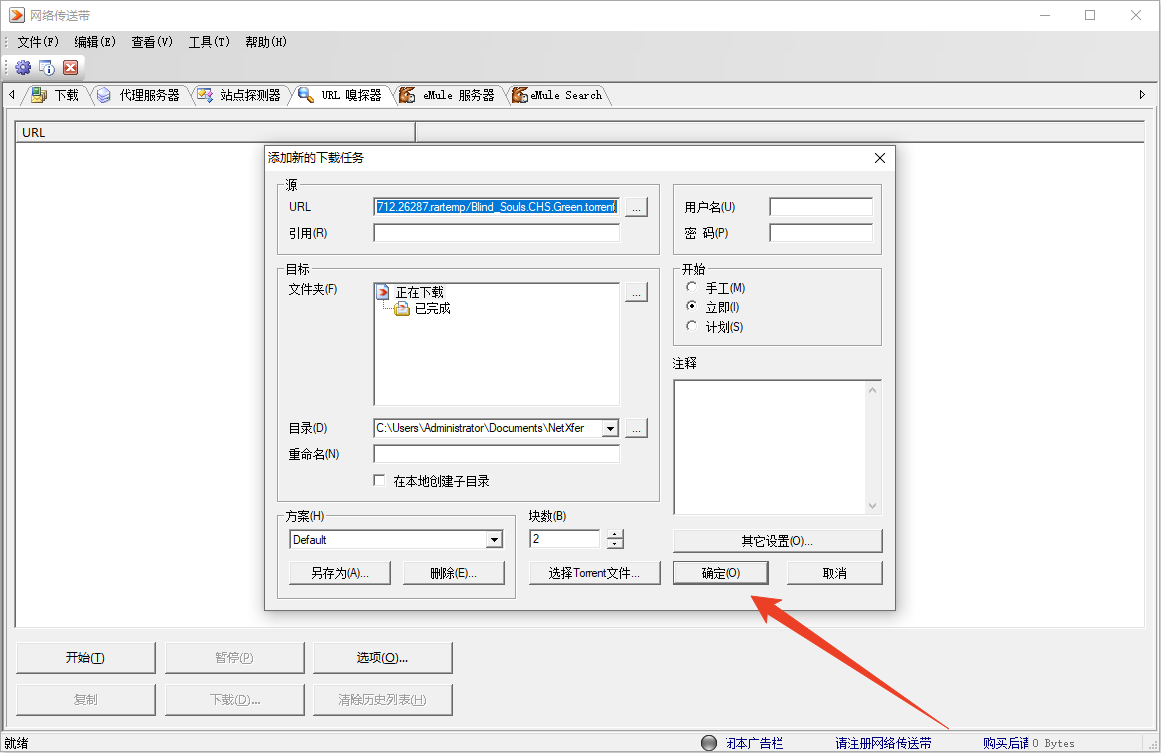Expand the 目录 directory path dropdown
The width and height of the screenshot is (1161, 753).
coord(609,428)
